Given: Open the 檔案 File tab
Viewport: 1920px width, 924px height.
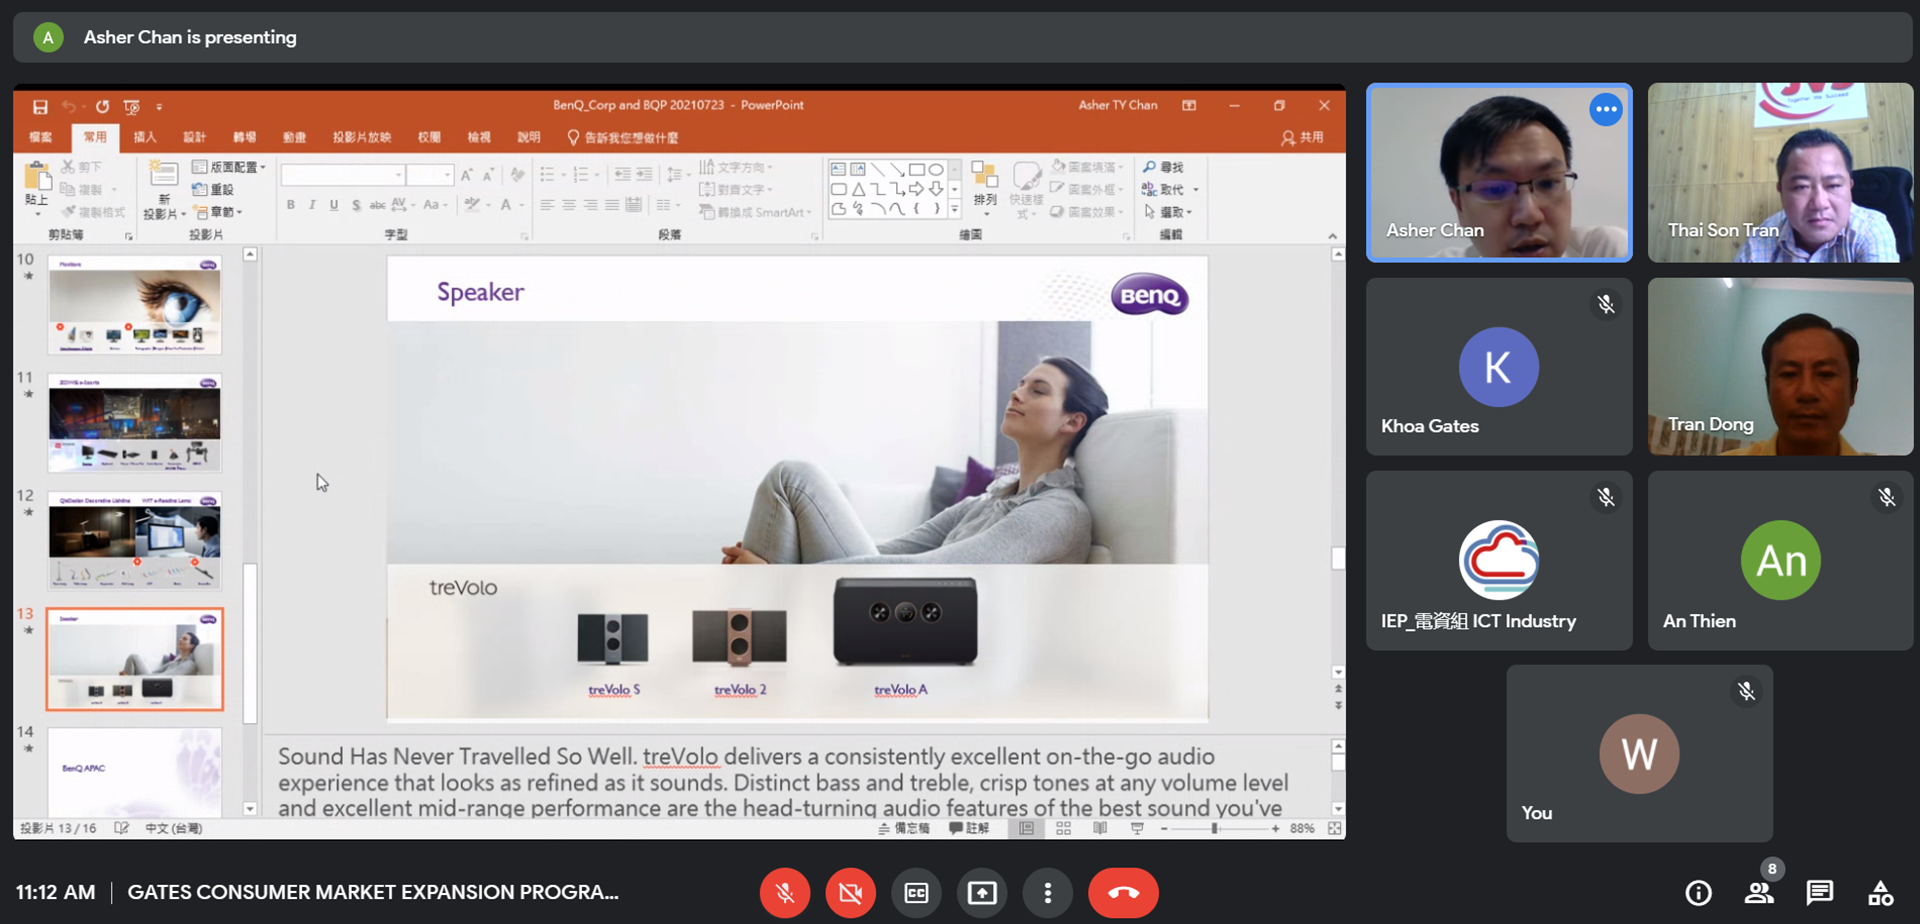Looking at the screenshot, I should (x=41, y=137).
